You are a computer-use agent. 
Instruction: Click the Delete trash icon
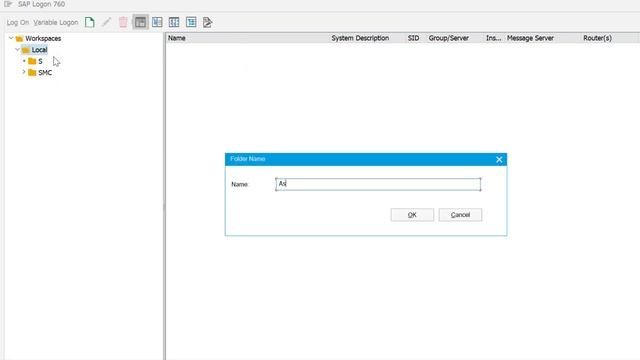coord(123,22)
